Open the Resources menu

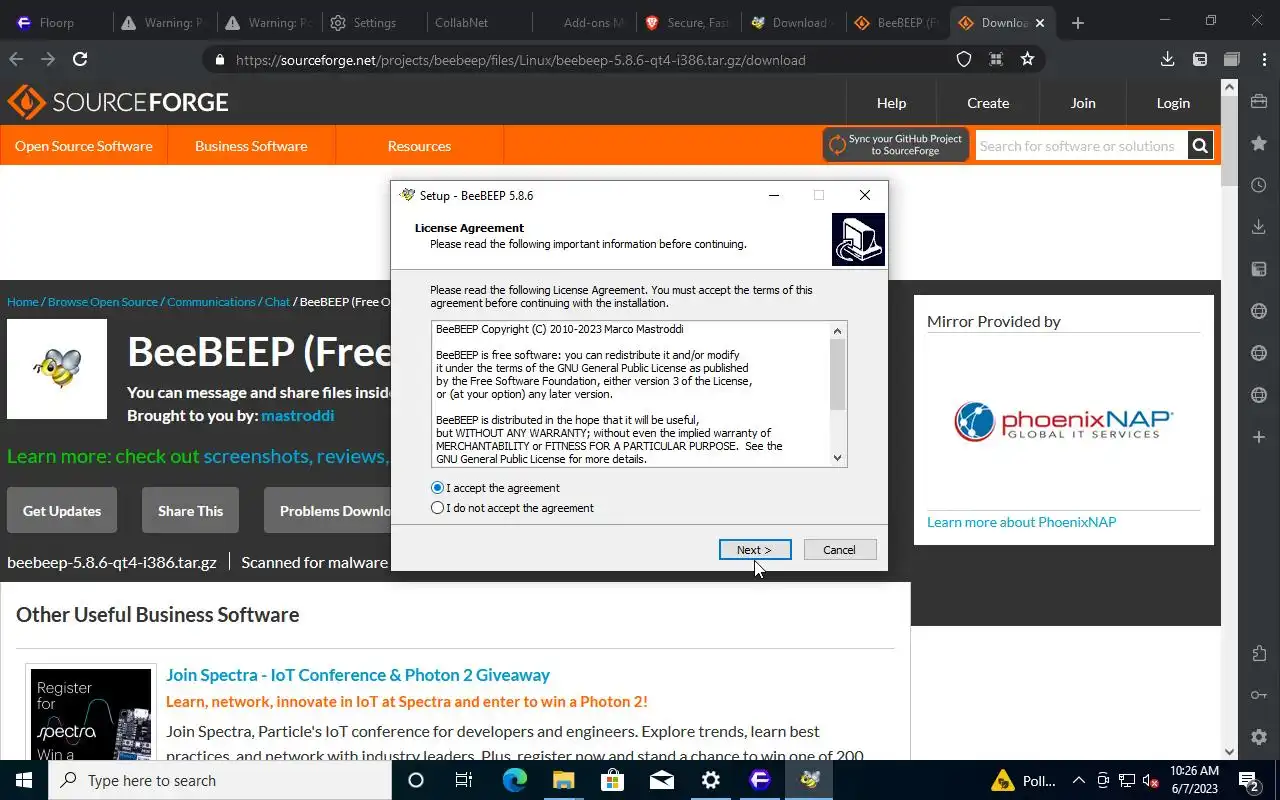click(x=419, y=146)
